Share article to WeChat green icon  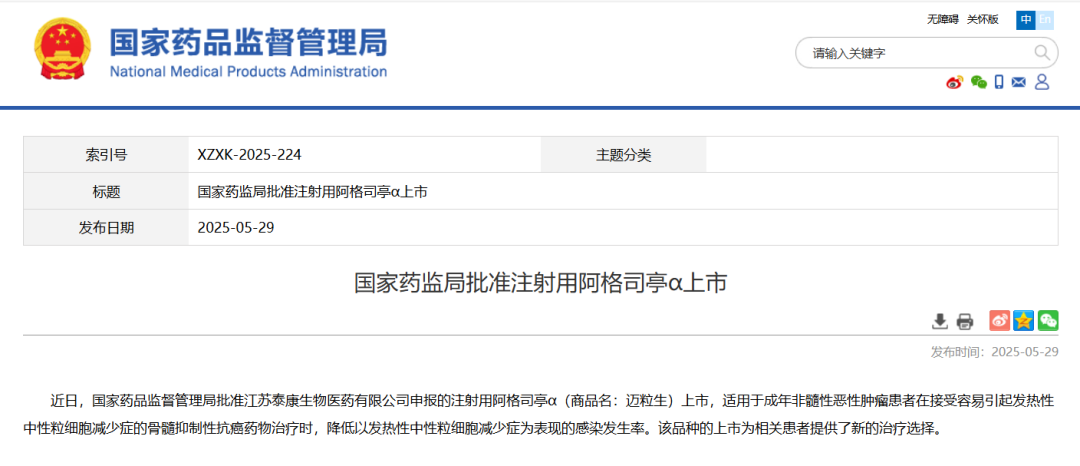coord(1048,320)
